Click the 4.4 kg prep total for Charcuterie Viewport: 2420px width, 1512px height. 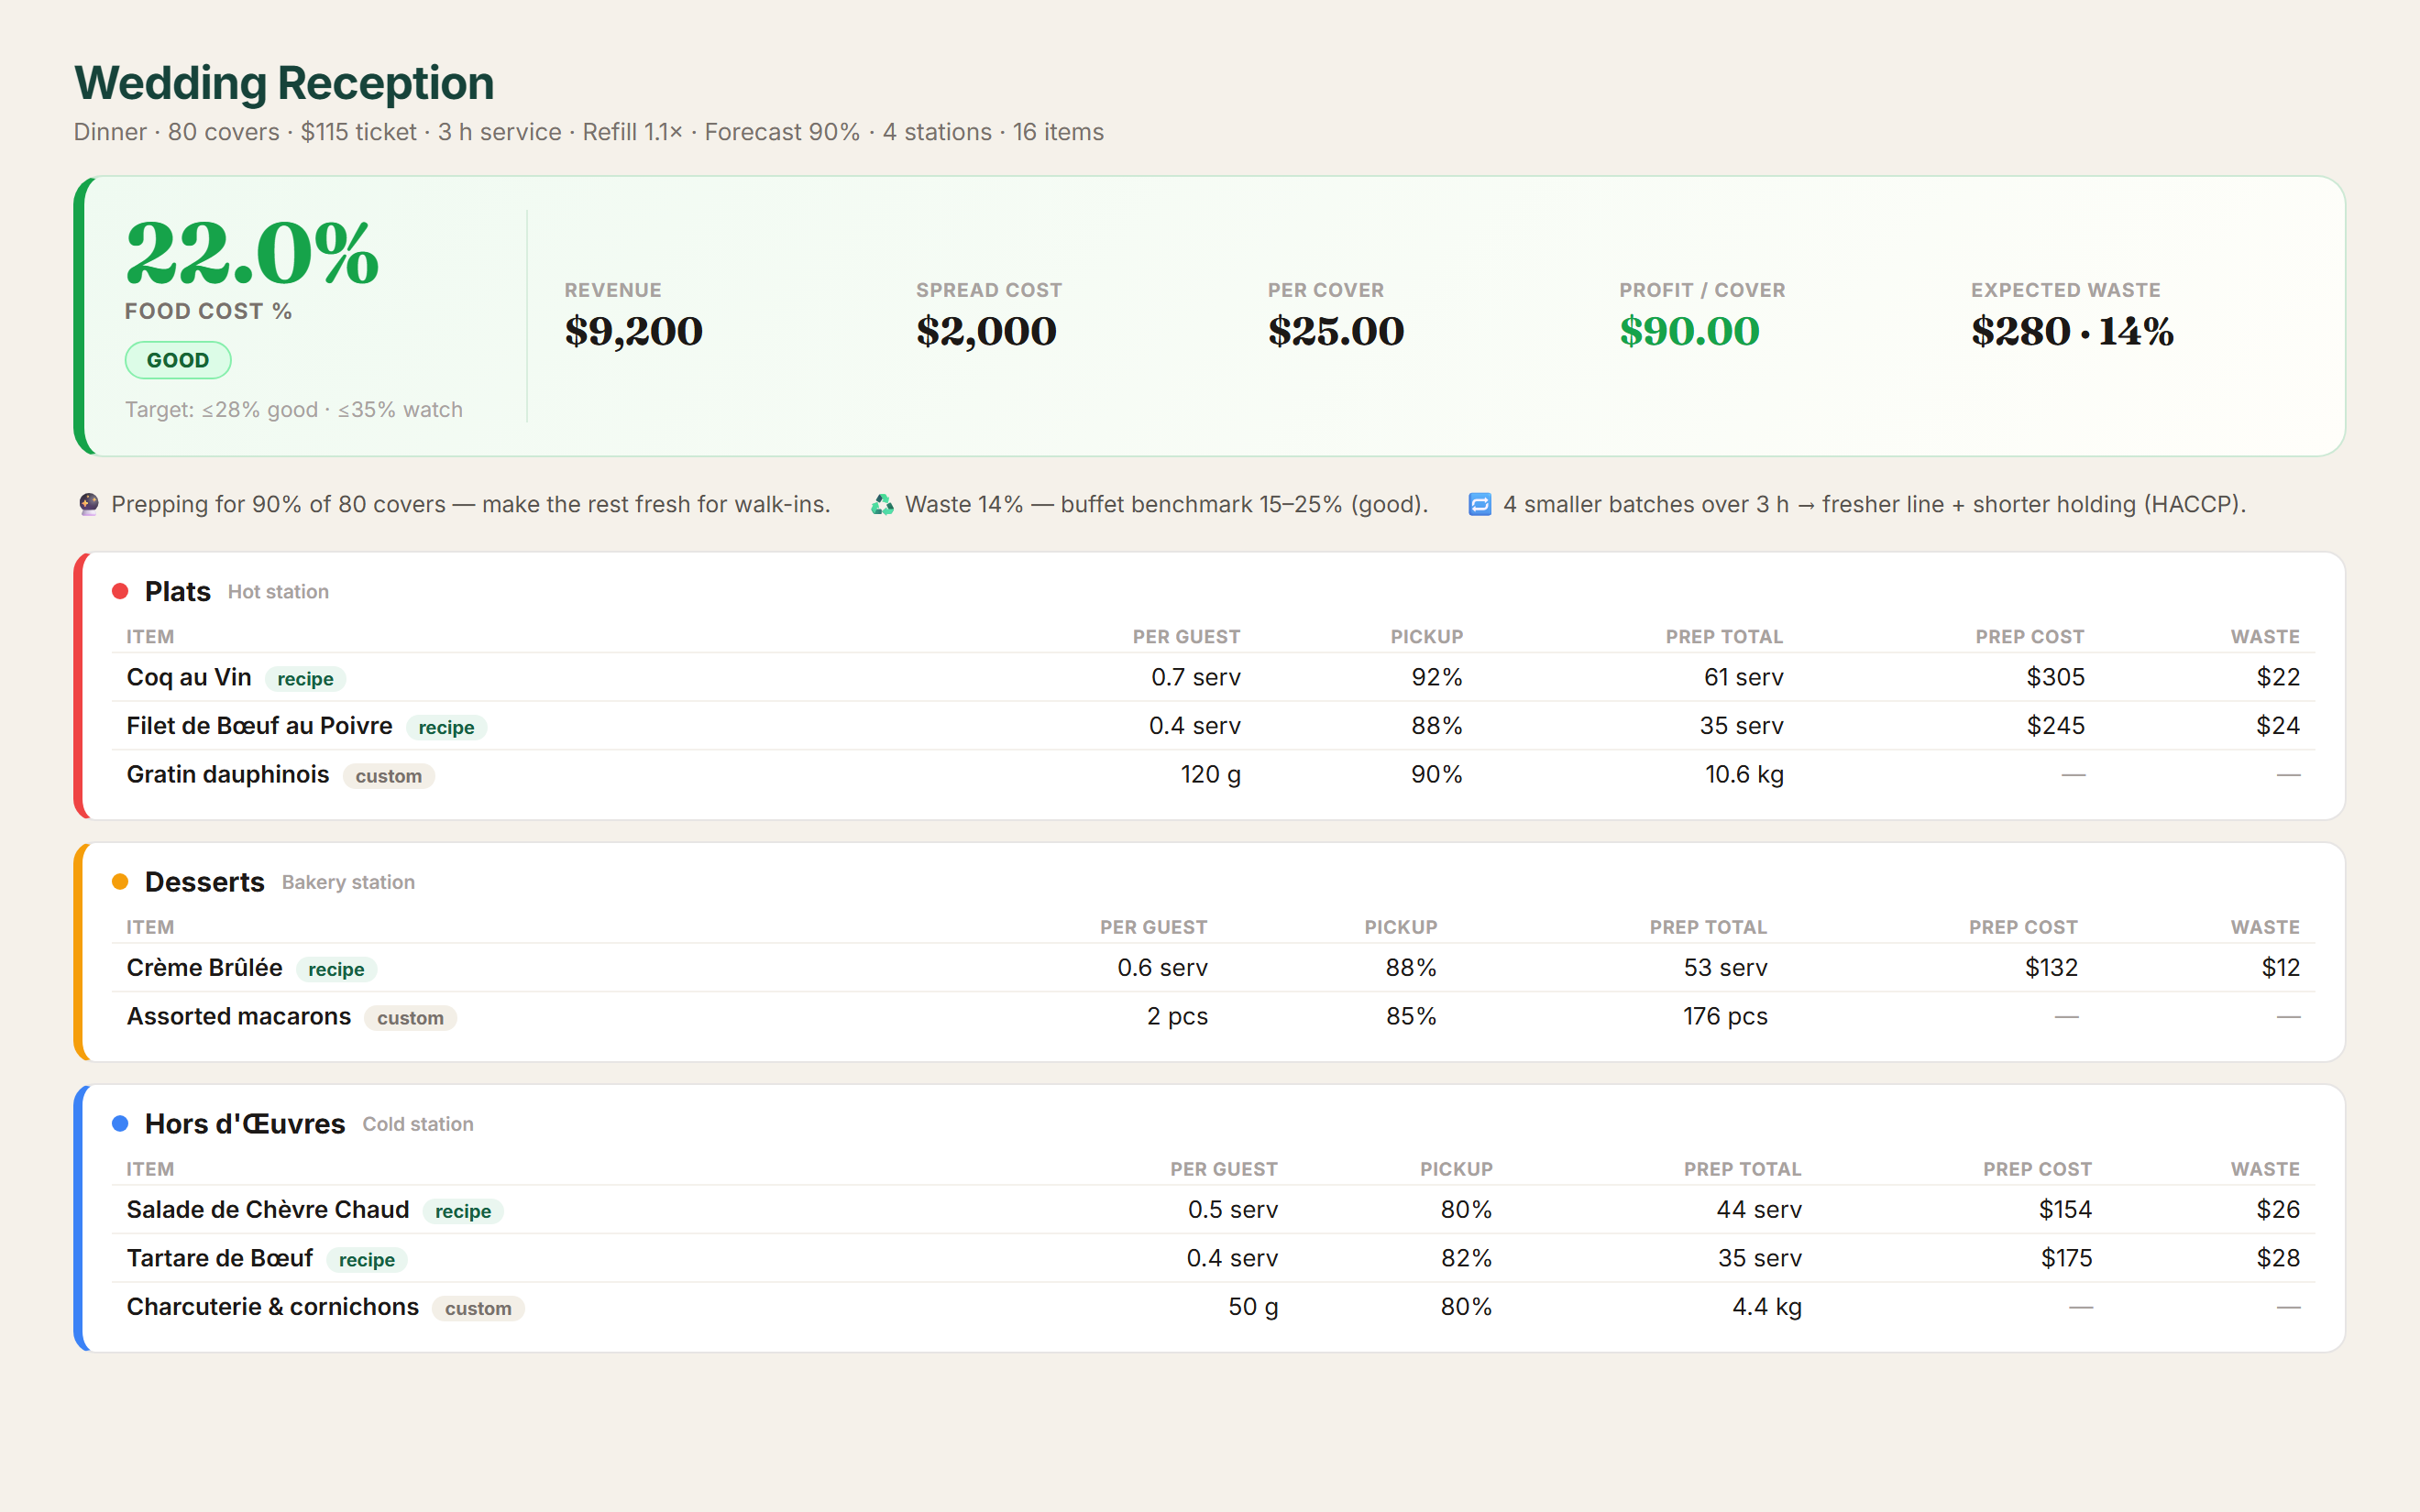pos(1767,1306)
